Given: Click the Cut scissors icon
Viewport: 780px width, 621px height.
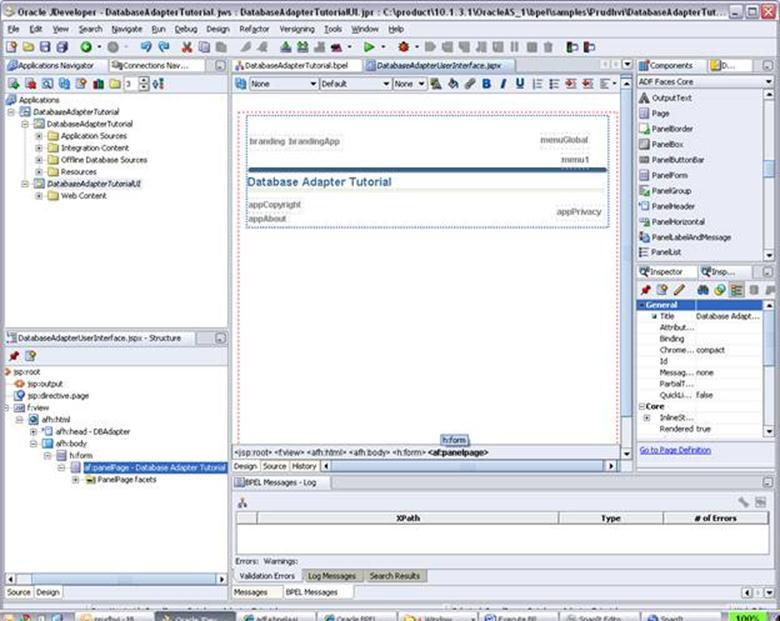Looking at the screenshot, I should pos(187,47).
